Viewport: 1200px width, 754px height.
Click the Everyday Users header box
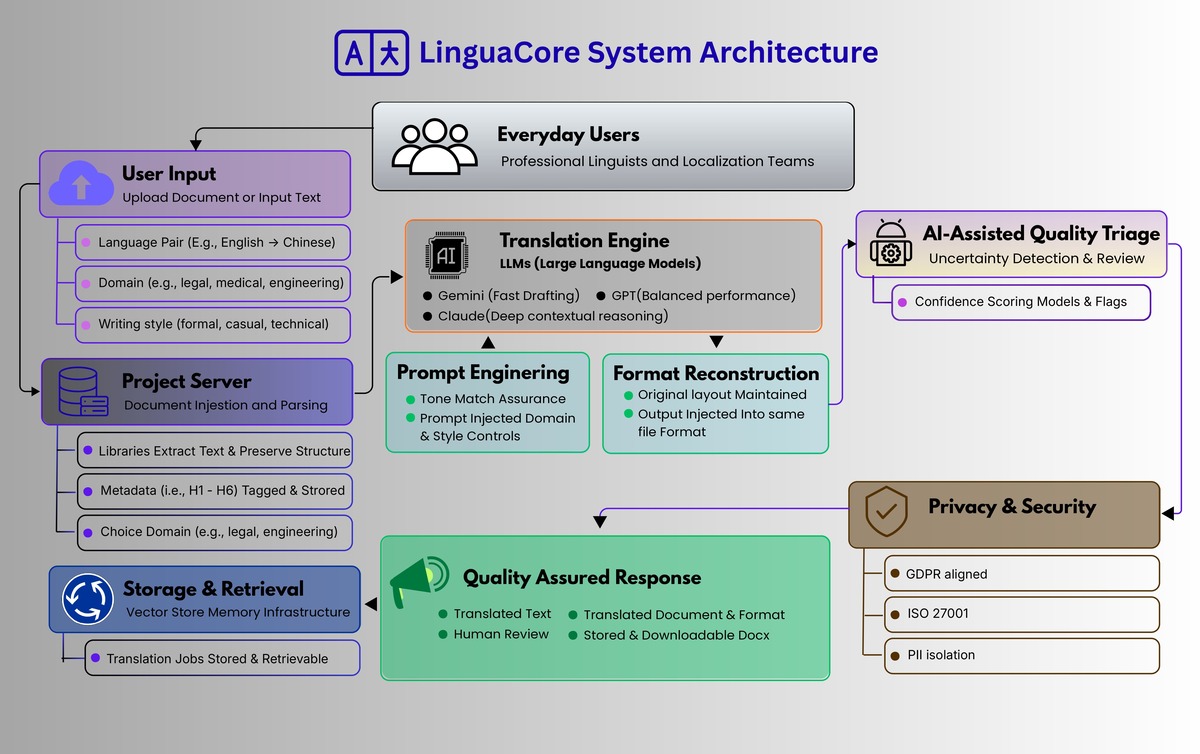pos(613,146)
